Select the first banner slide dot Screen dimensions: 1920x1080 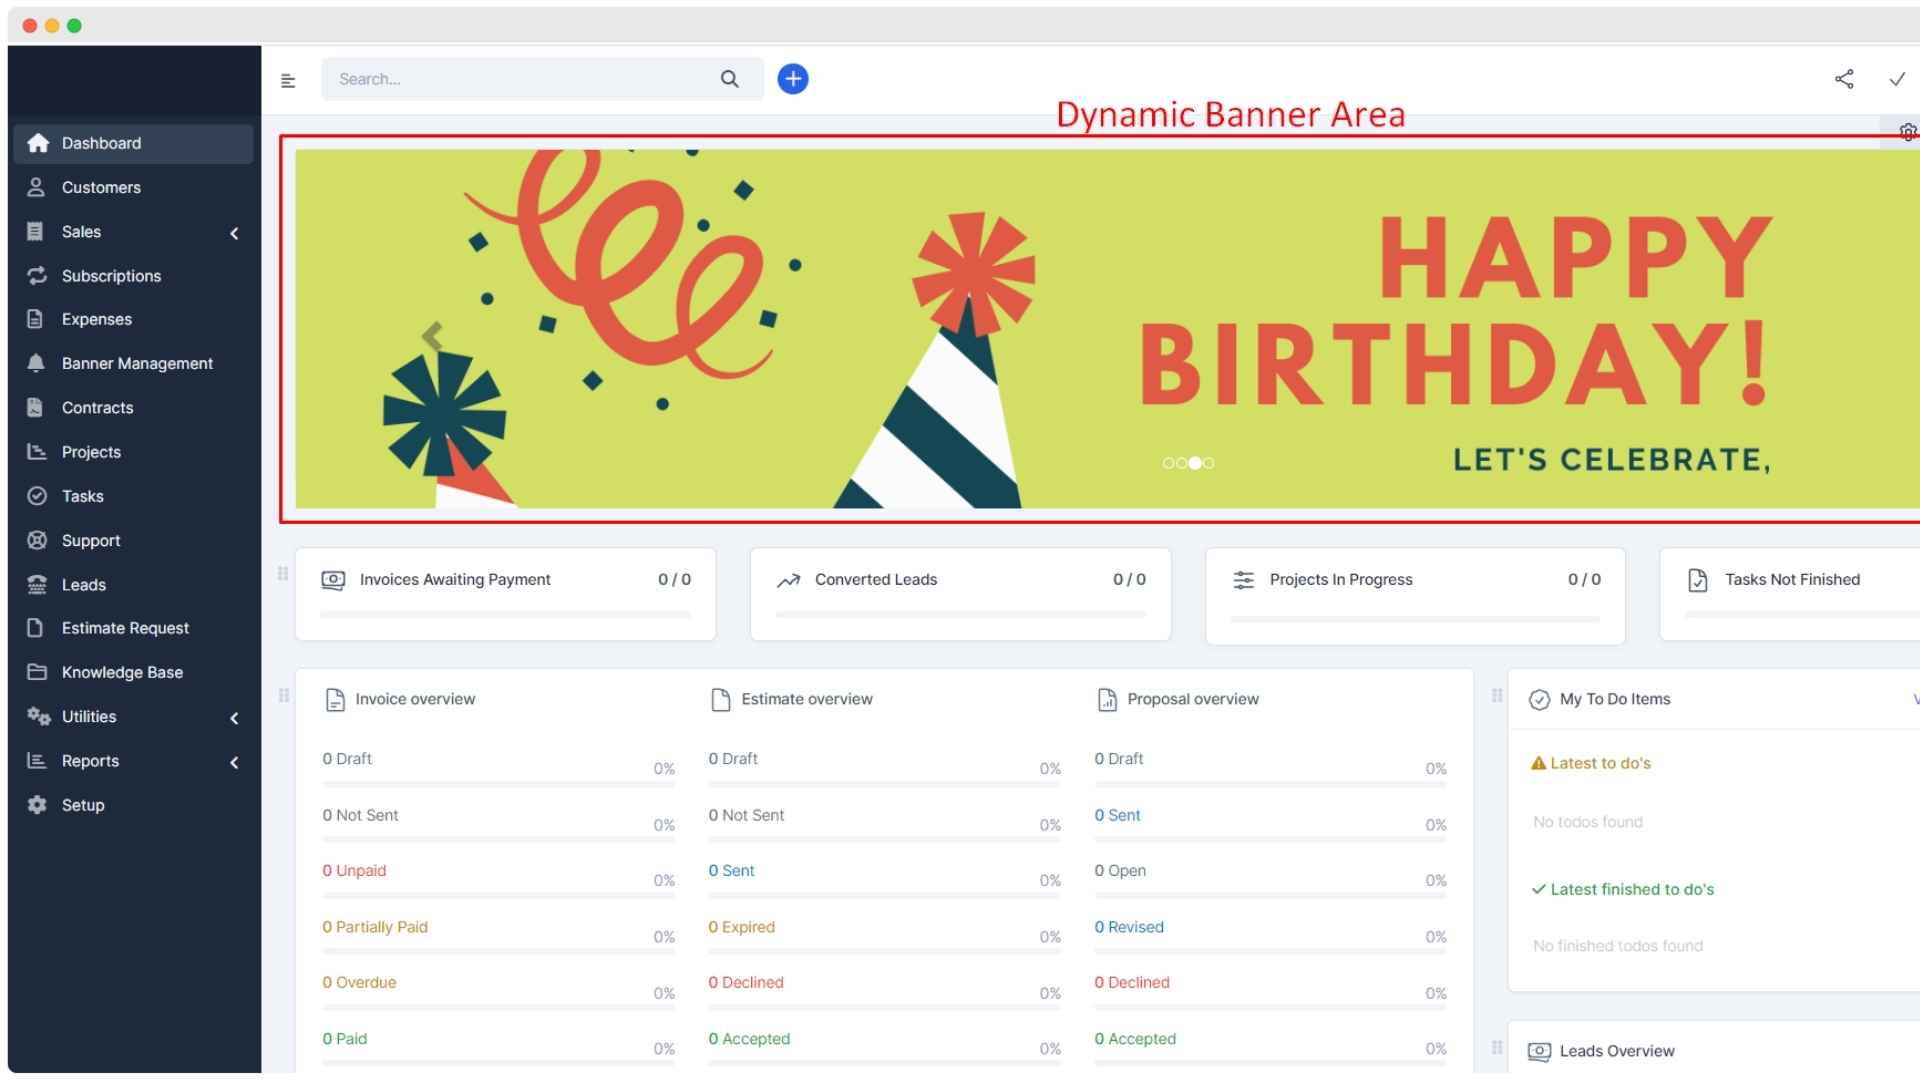1168,463
